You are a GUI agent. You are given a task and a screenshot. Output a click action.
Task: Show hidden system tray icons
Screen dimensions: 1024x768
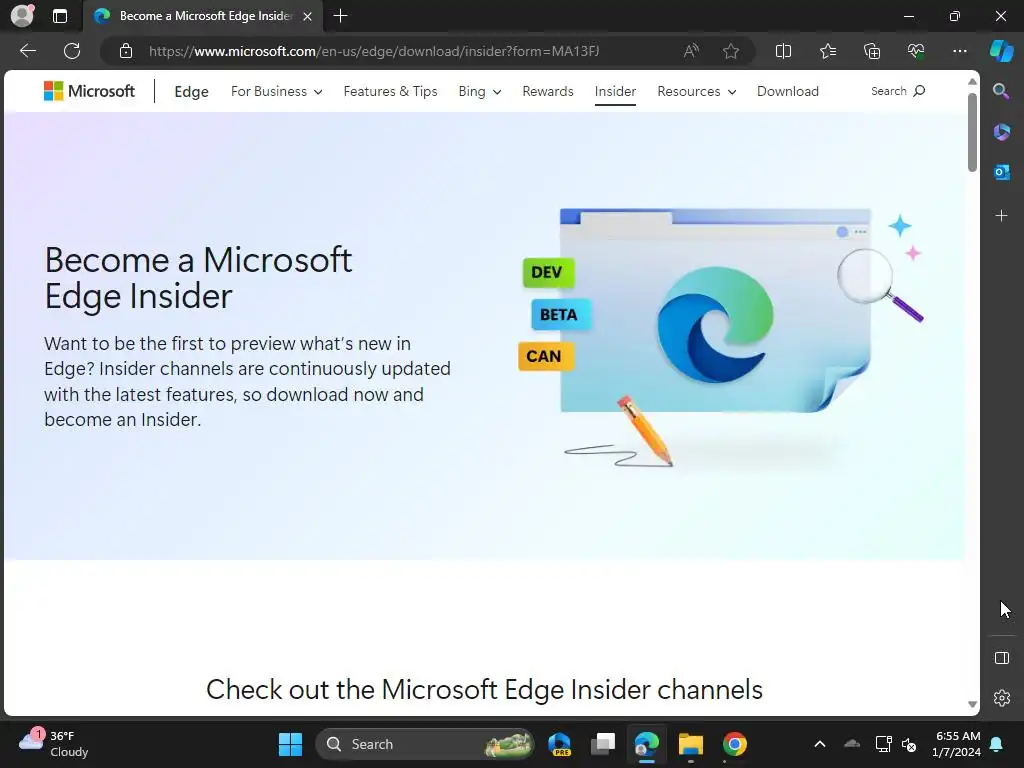820,744
